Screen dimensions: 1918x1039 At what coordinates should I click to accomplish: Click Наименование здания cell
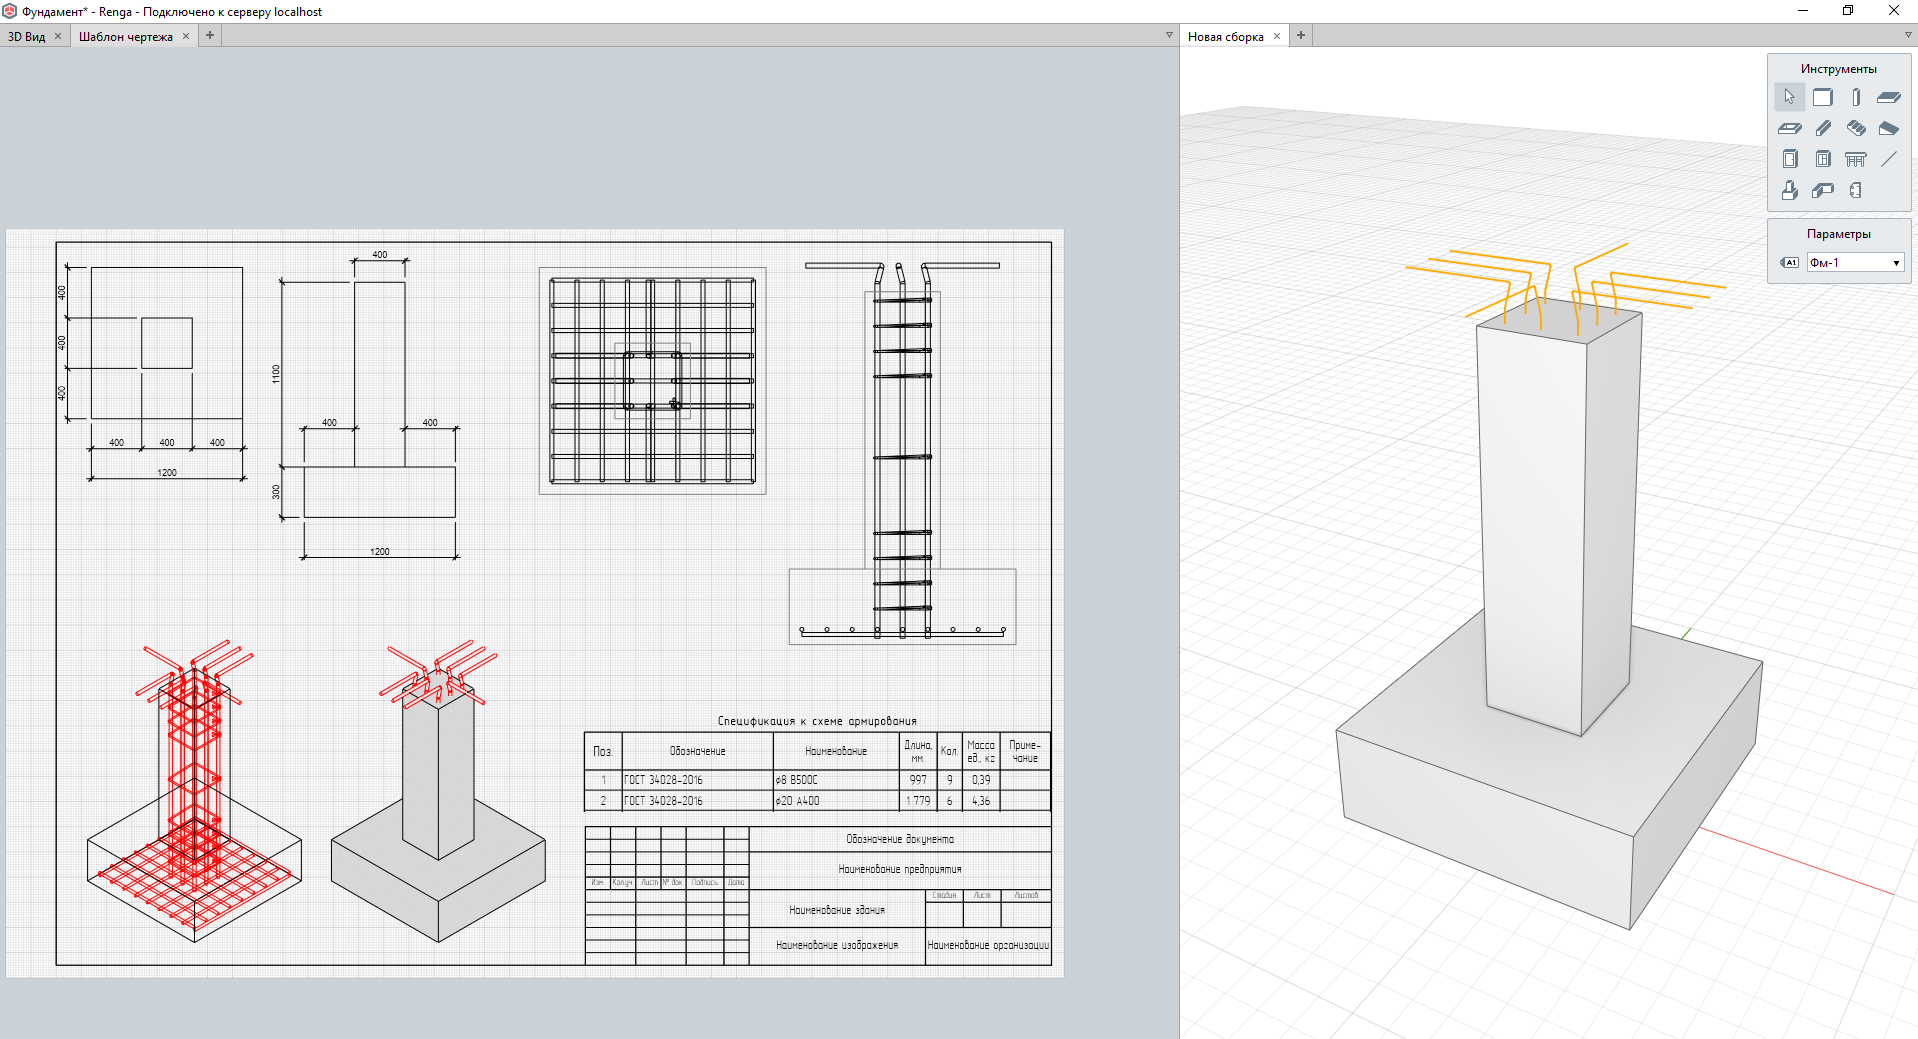tap(837, 910)
